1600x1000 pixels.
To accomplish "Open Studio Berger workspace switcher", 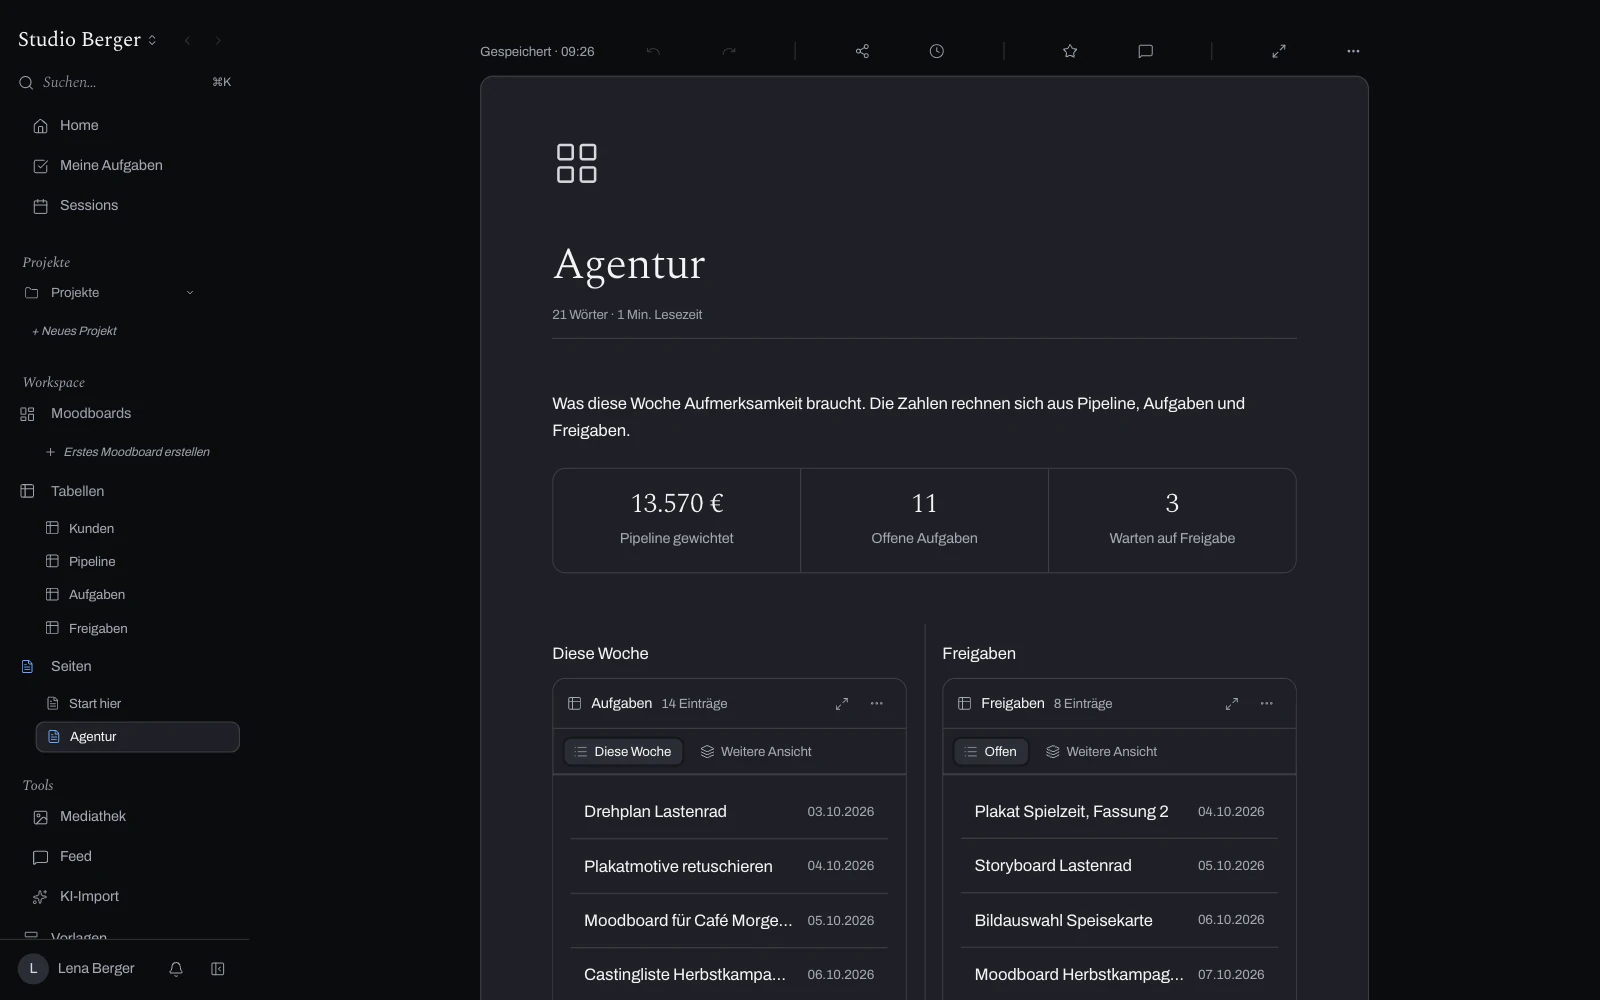I will tap(88, 40).
